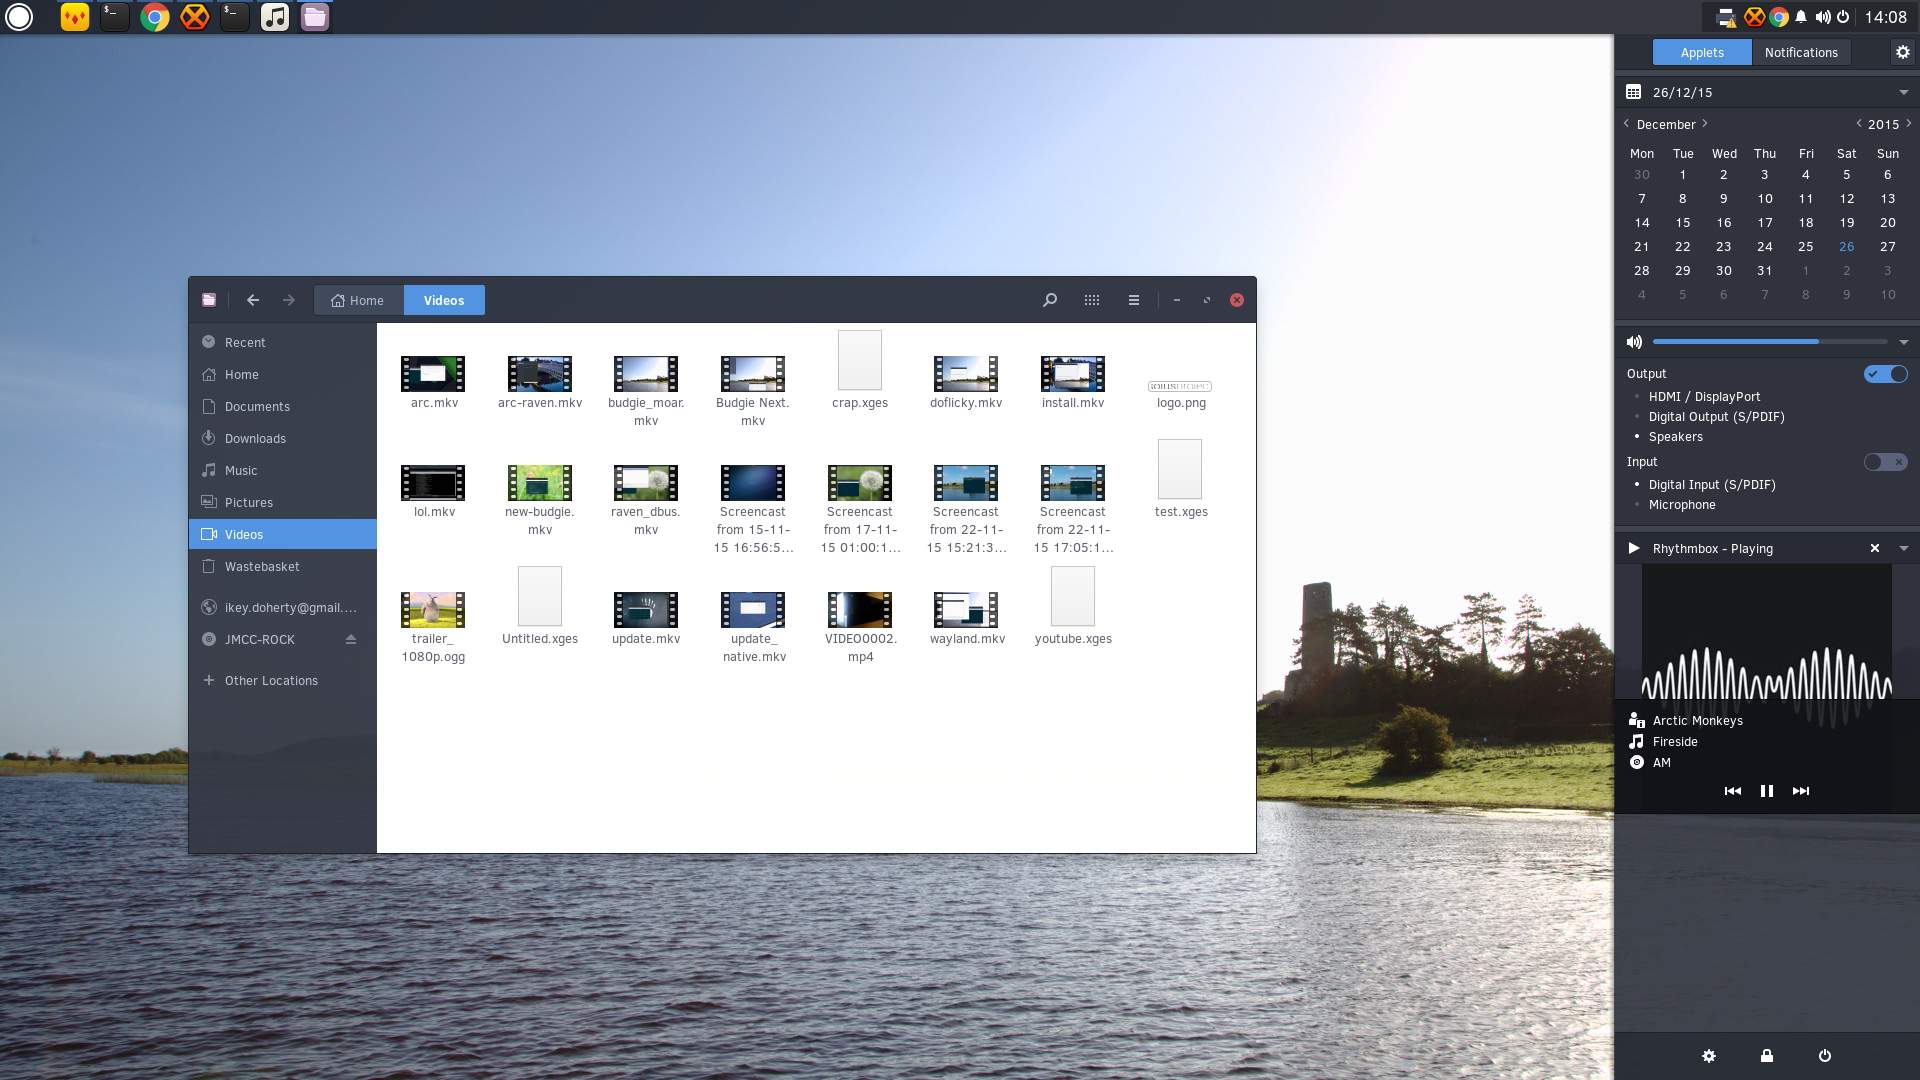Open Pictures folder in the sidebar
Screen dimensions: 1920x1080
[283, 502]
